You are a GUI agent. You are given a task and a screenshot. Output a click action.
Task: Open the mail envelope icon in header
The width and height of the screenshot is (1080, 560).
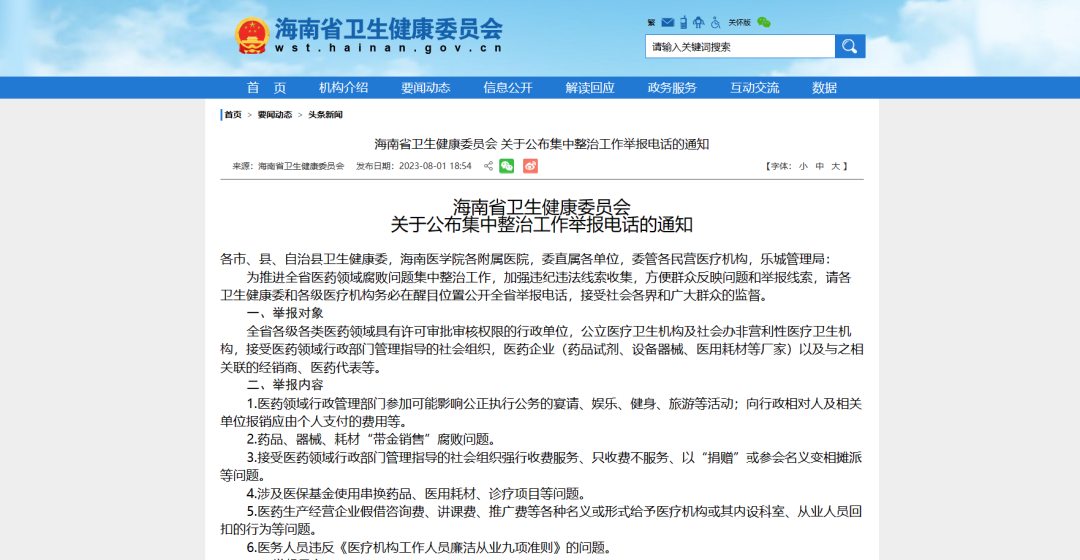(x=667, y=23)
